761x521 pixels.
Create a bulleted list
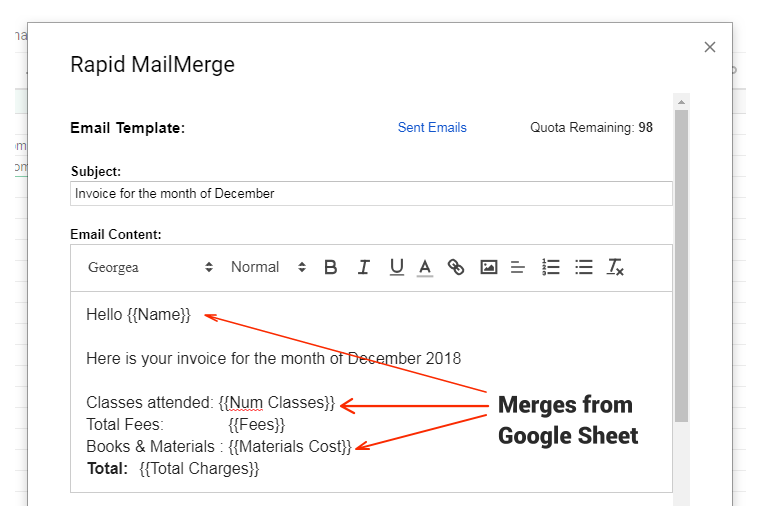[583, 267]
